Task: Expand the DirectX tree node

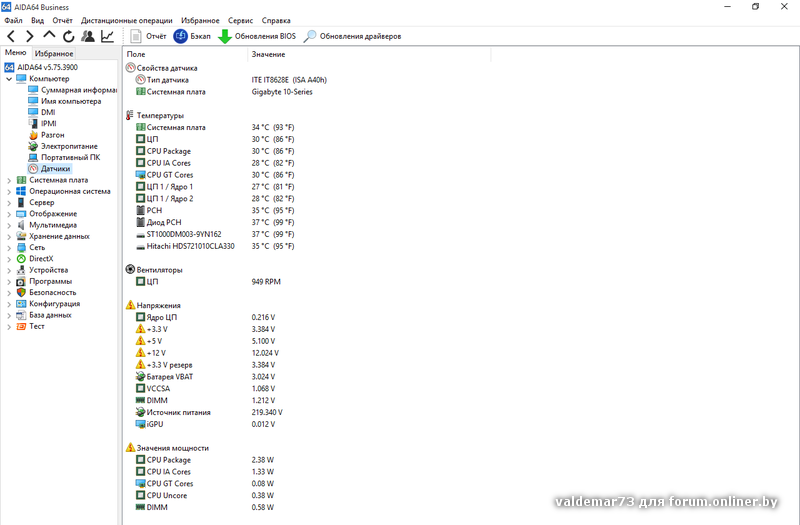Action: click(9, 259)
